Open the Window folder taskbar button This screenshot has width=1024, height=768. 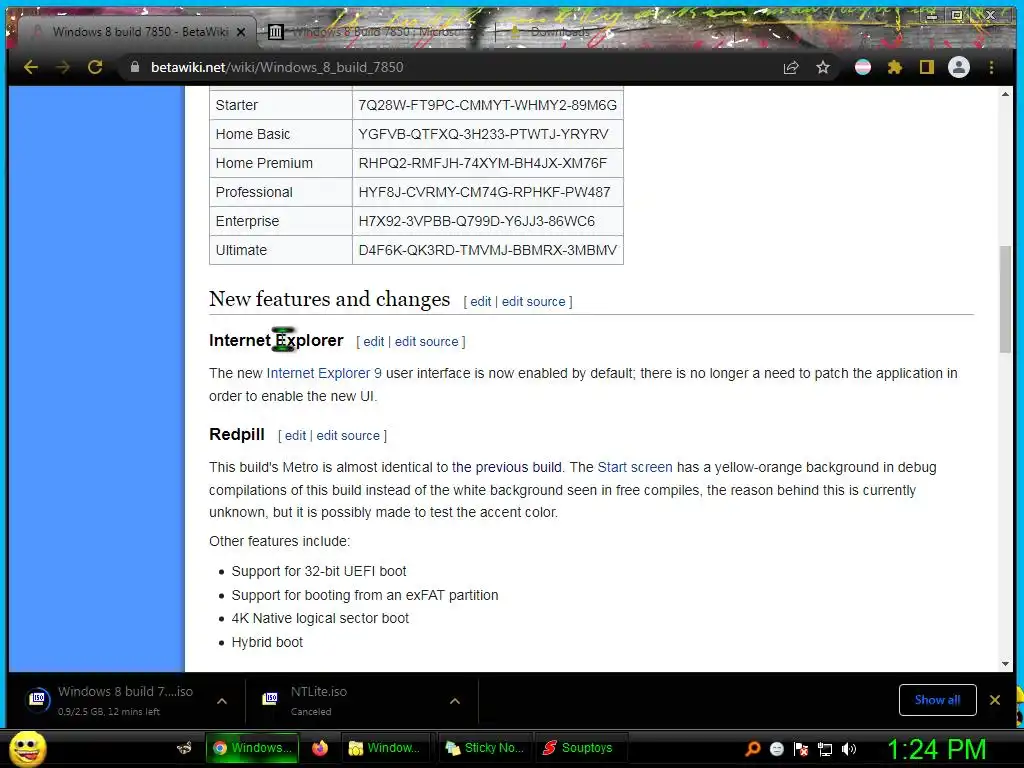pos(385,748)
